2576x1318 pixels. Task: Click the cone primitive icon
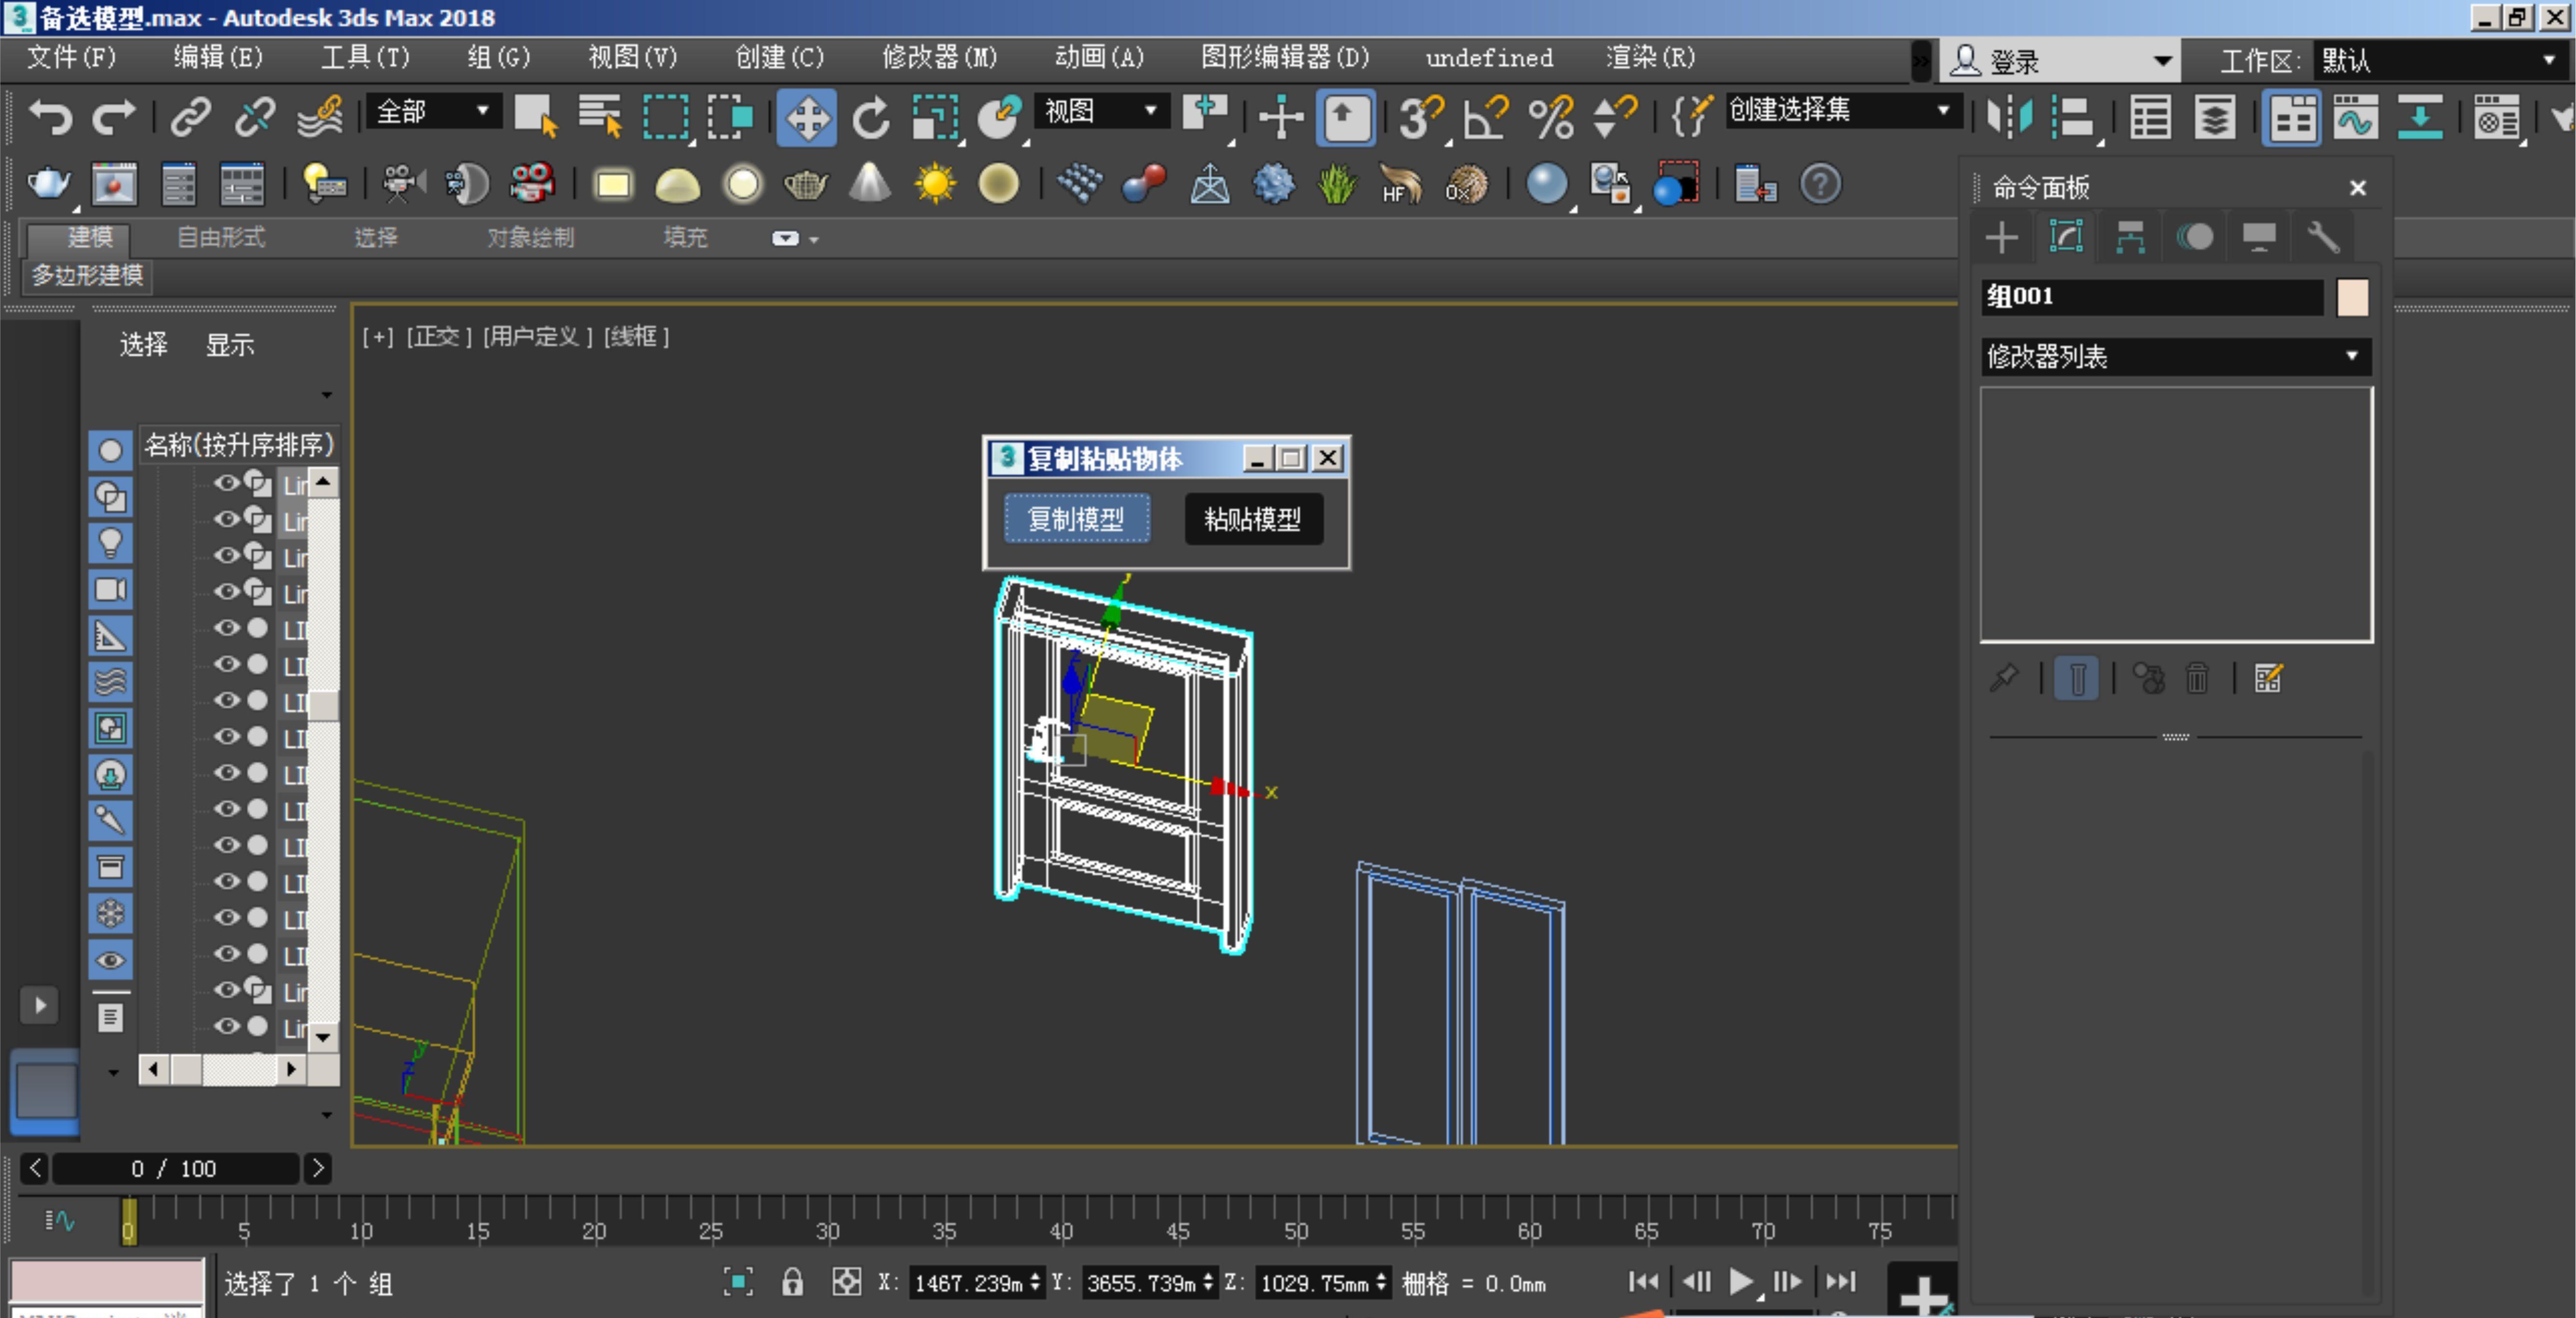[x=870, y=184]
